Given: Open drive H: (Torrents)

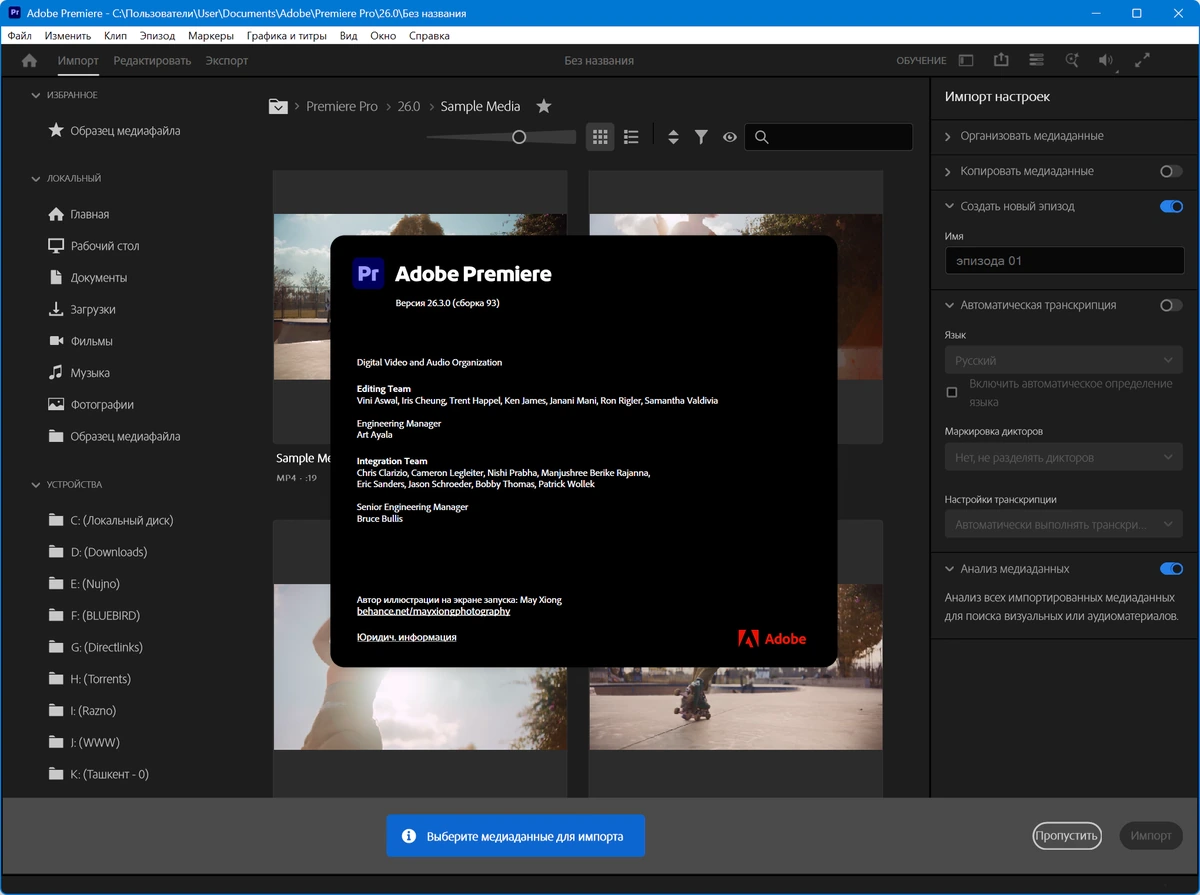Looking at the screenshot, I should click(89, 679).
